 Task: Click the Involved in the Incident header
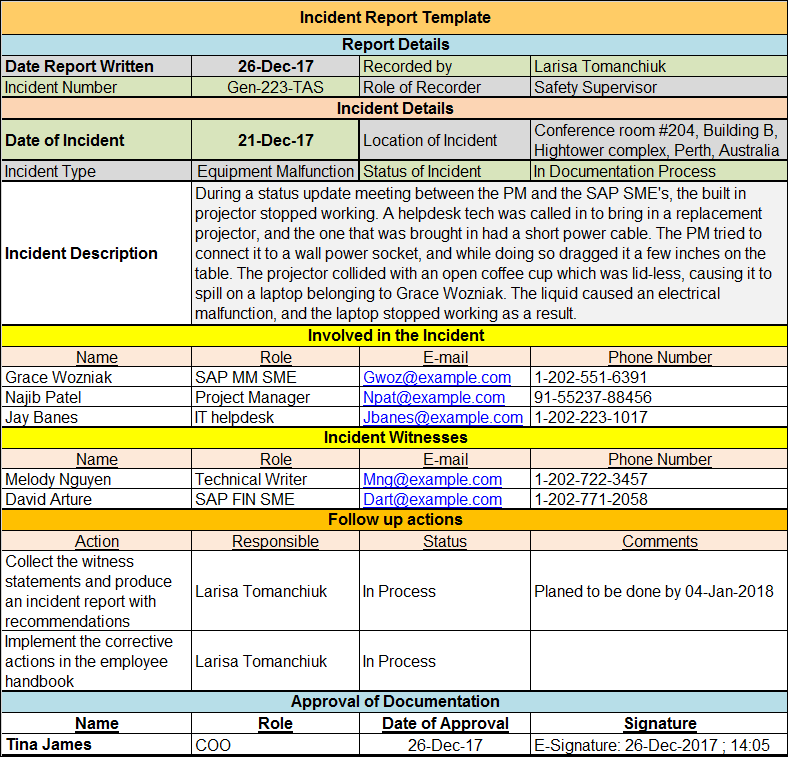point(394,336)
